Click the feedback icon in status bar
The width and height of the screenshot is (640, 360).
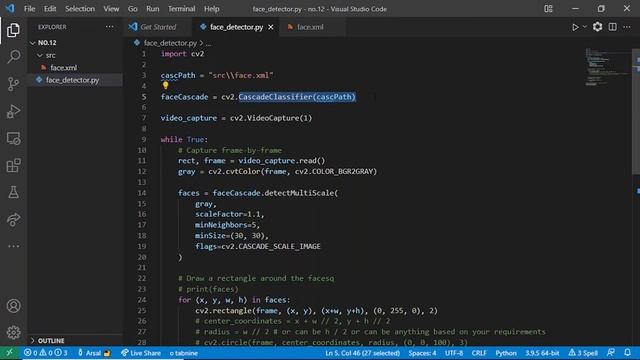(x=611, y=353)
